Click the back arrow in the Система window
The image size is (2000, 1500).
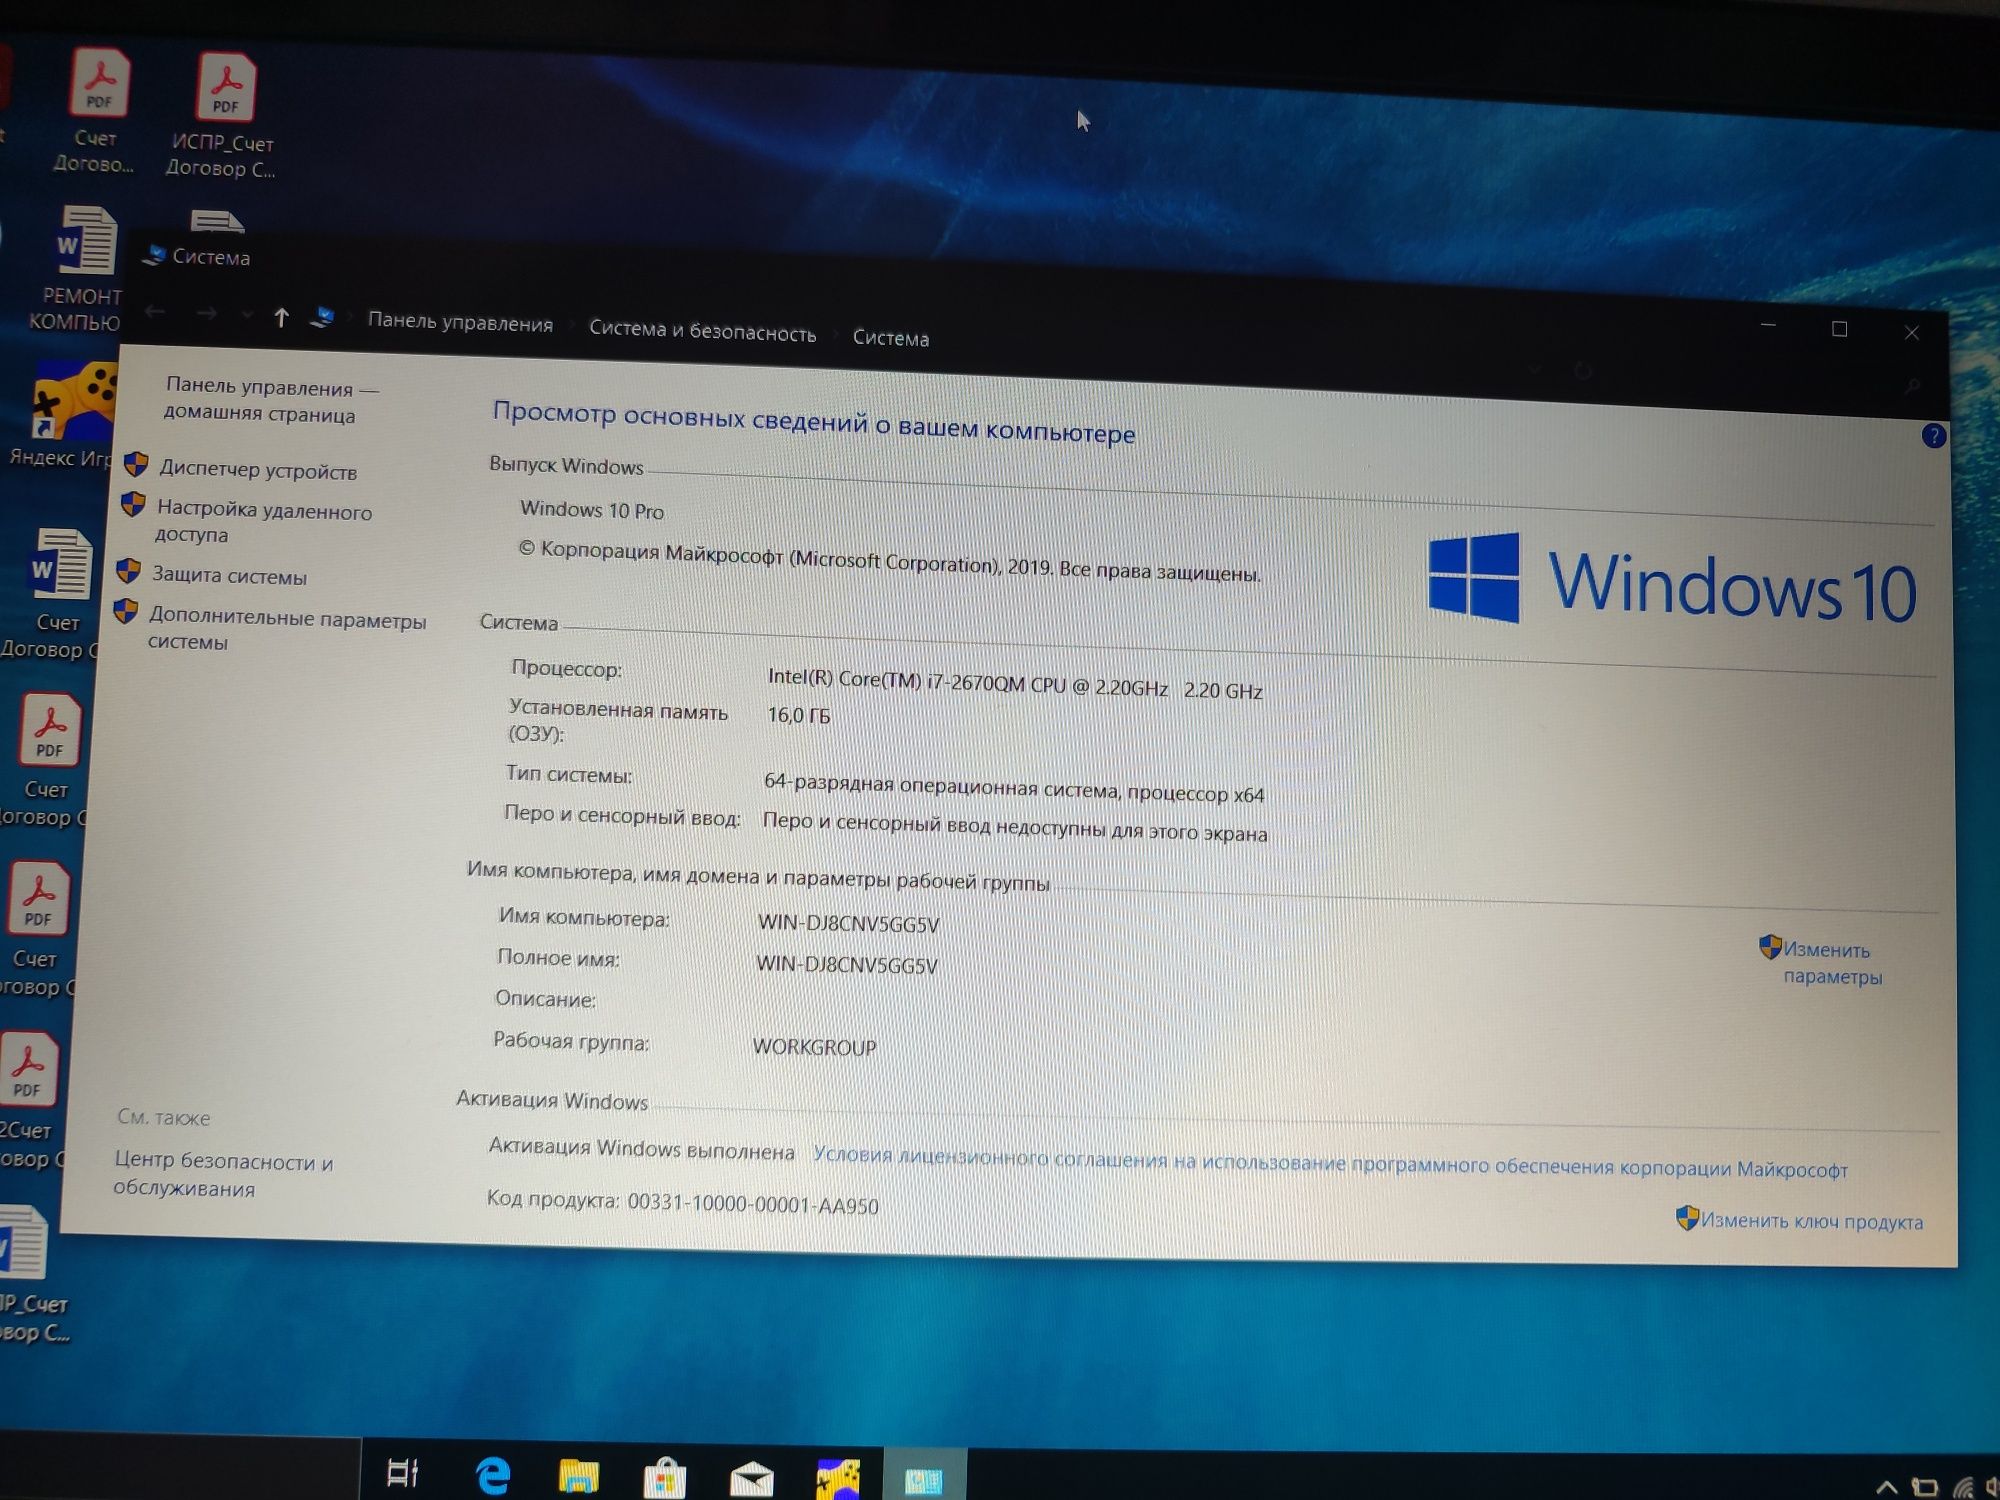pyautogui.click(x=155, y=311)
